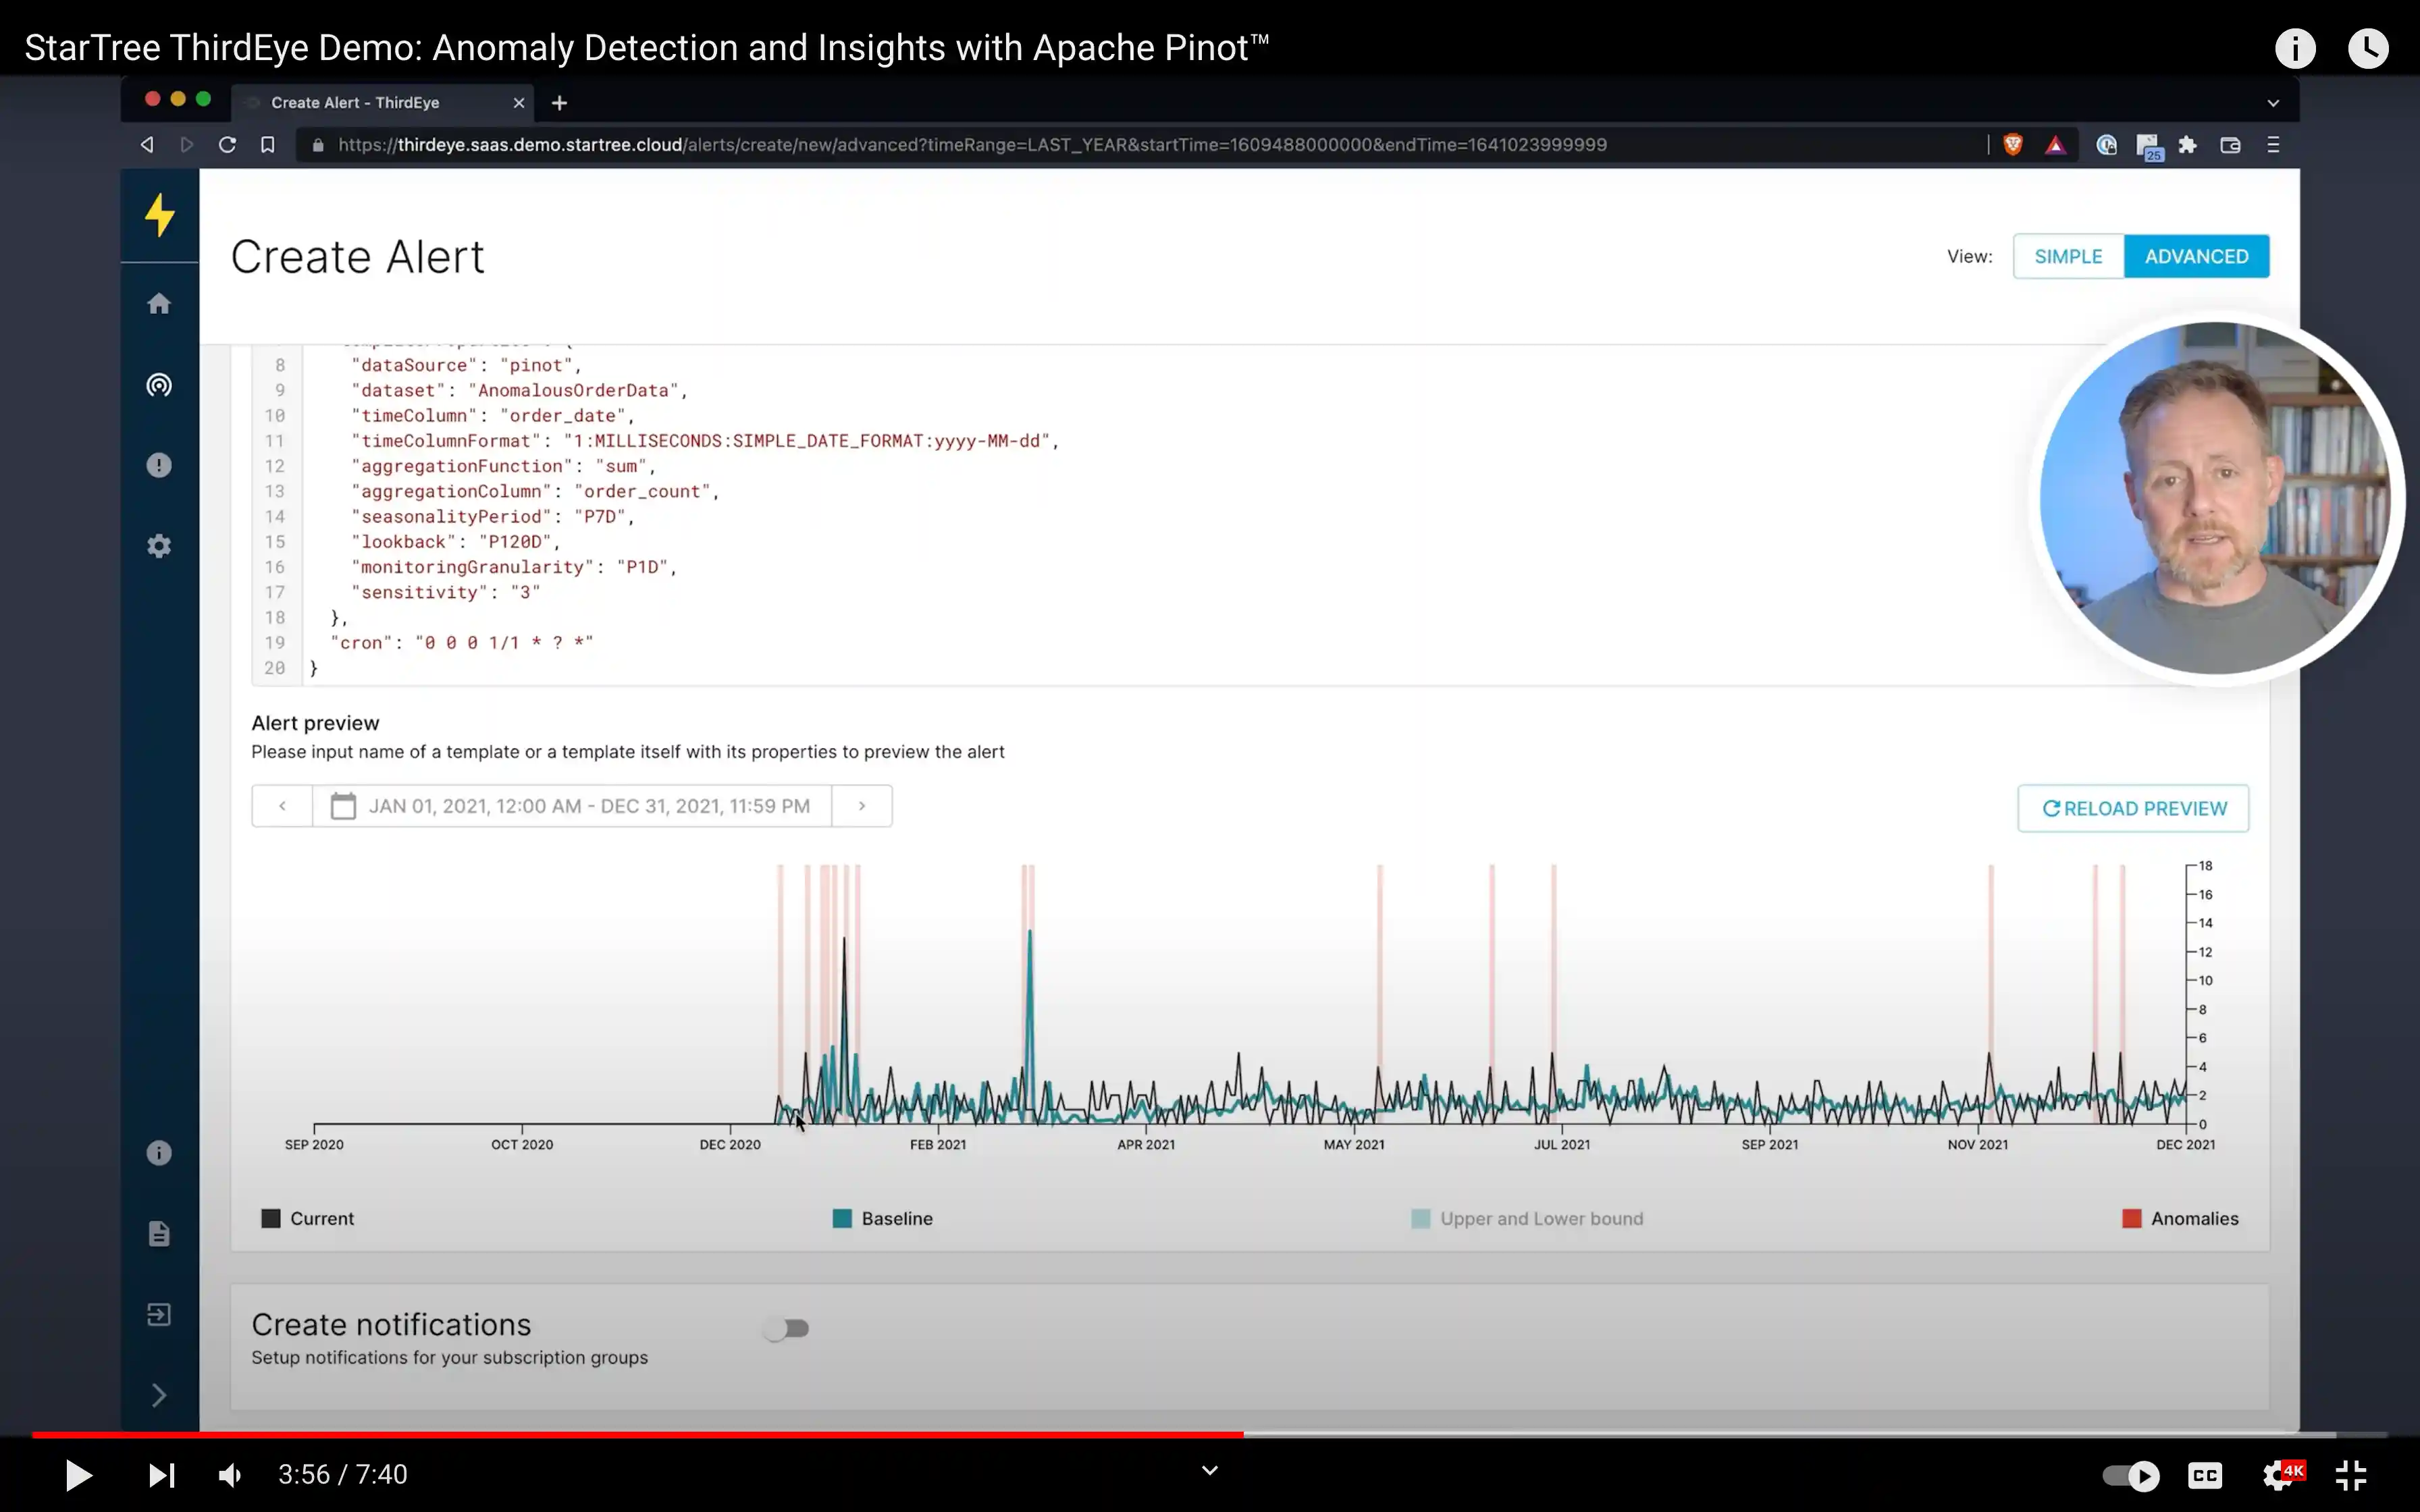Click the sign-out icon at sidebar bottom
Viewport: 2420px width, 1512px height.
tap(159, 1313)
